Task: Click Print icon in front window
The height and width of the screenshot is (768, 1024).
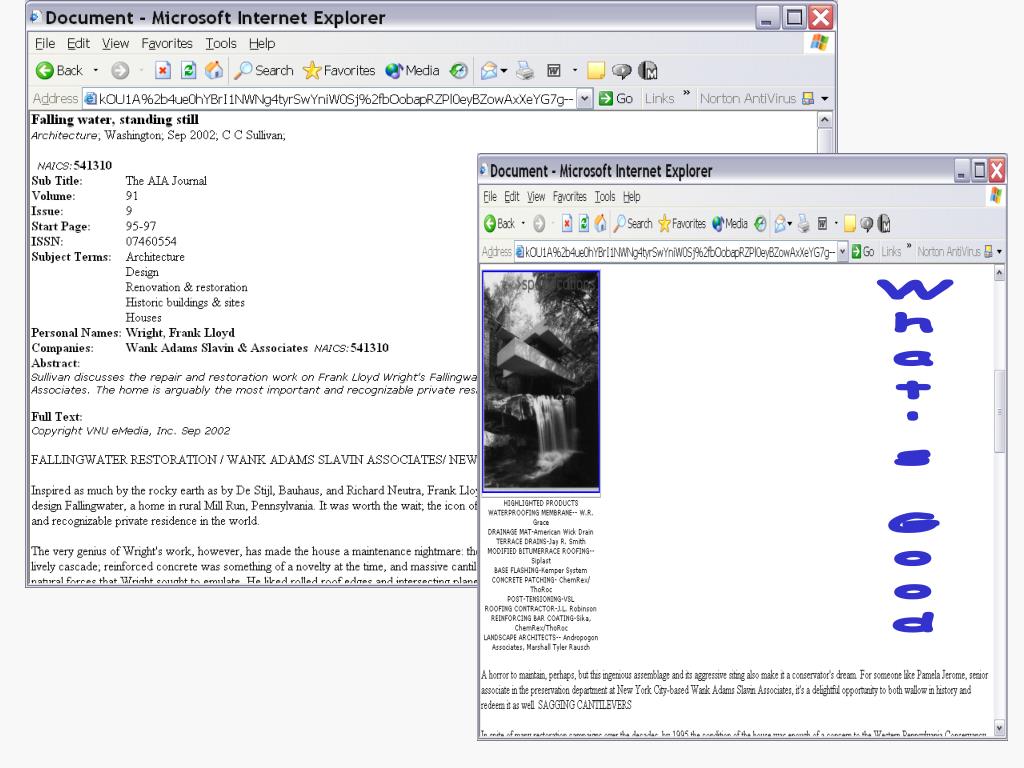Action: pos(803,224)
